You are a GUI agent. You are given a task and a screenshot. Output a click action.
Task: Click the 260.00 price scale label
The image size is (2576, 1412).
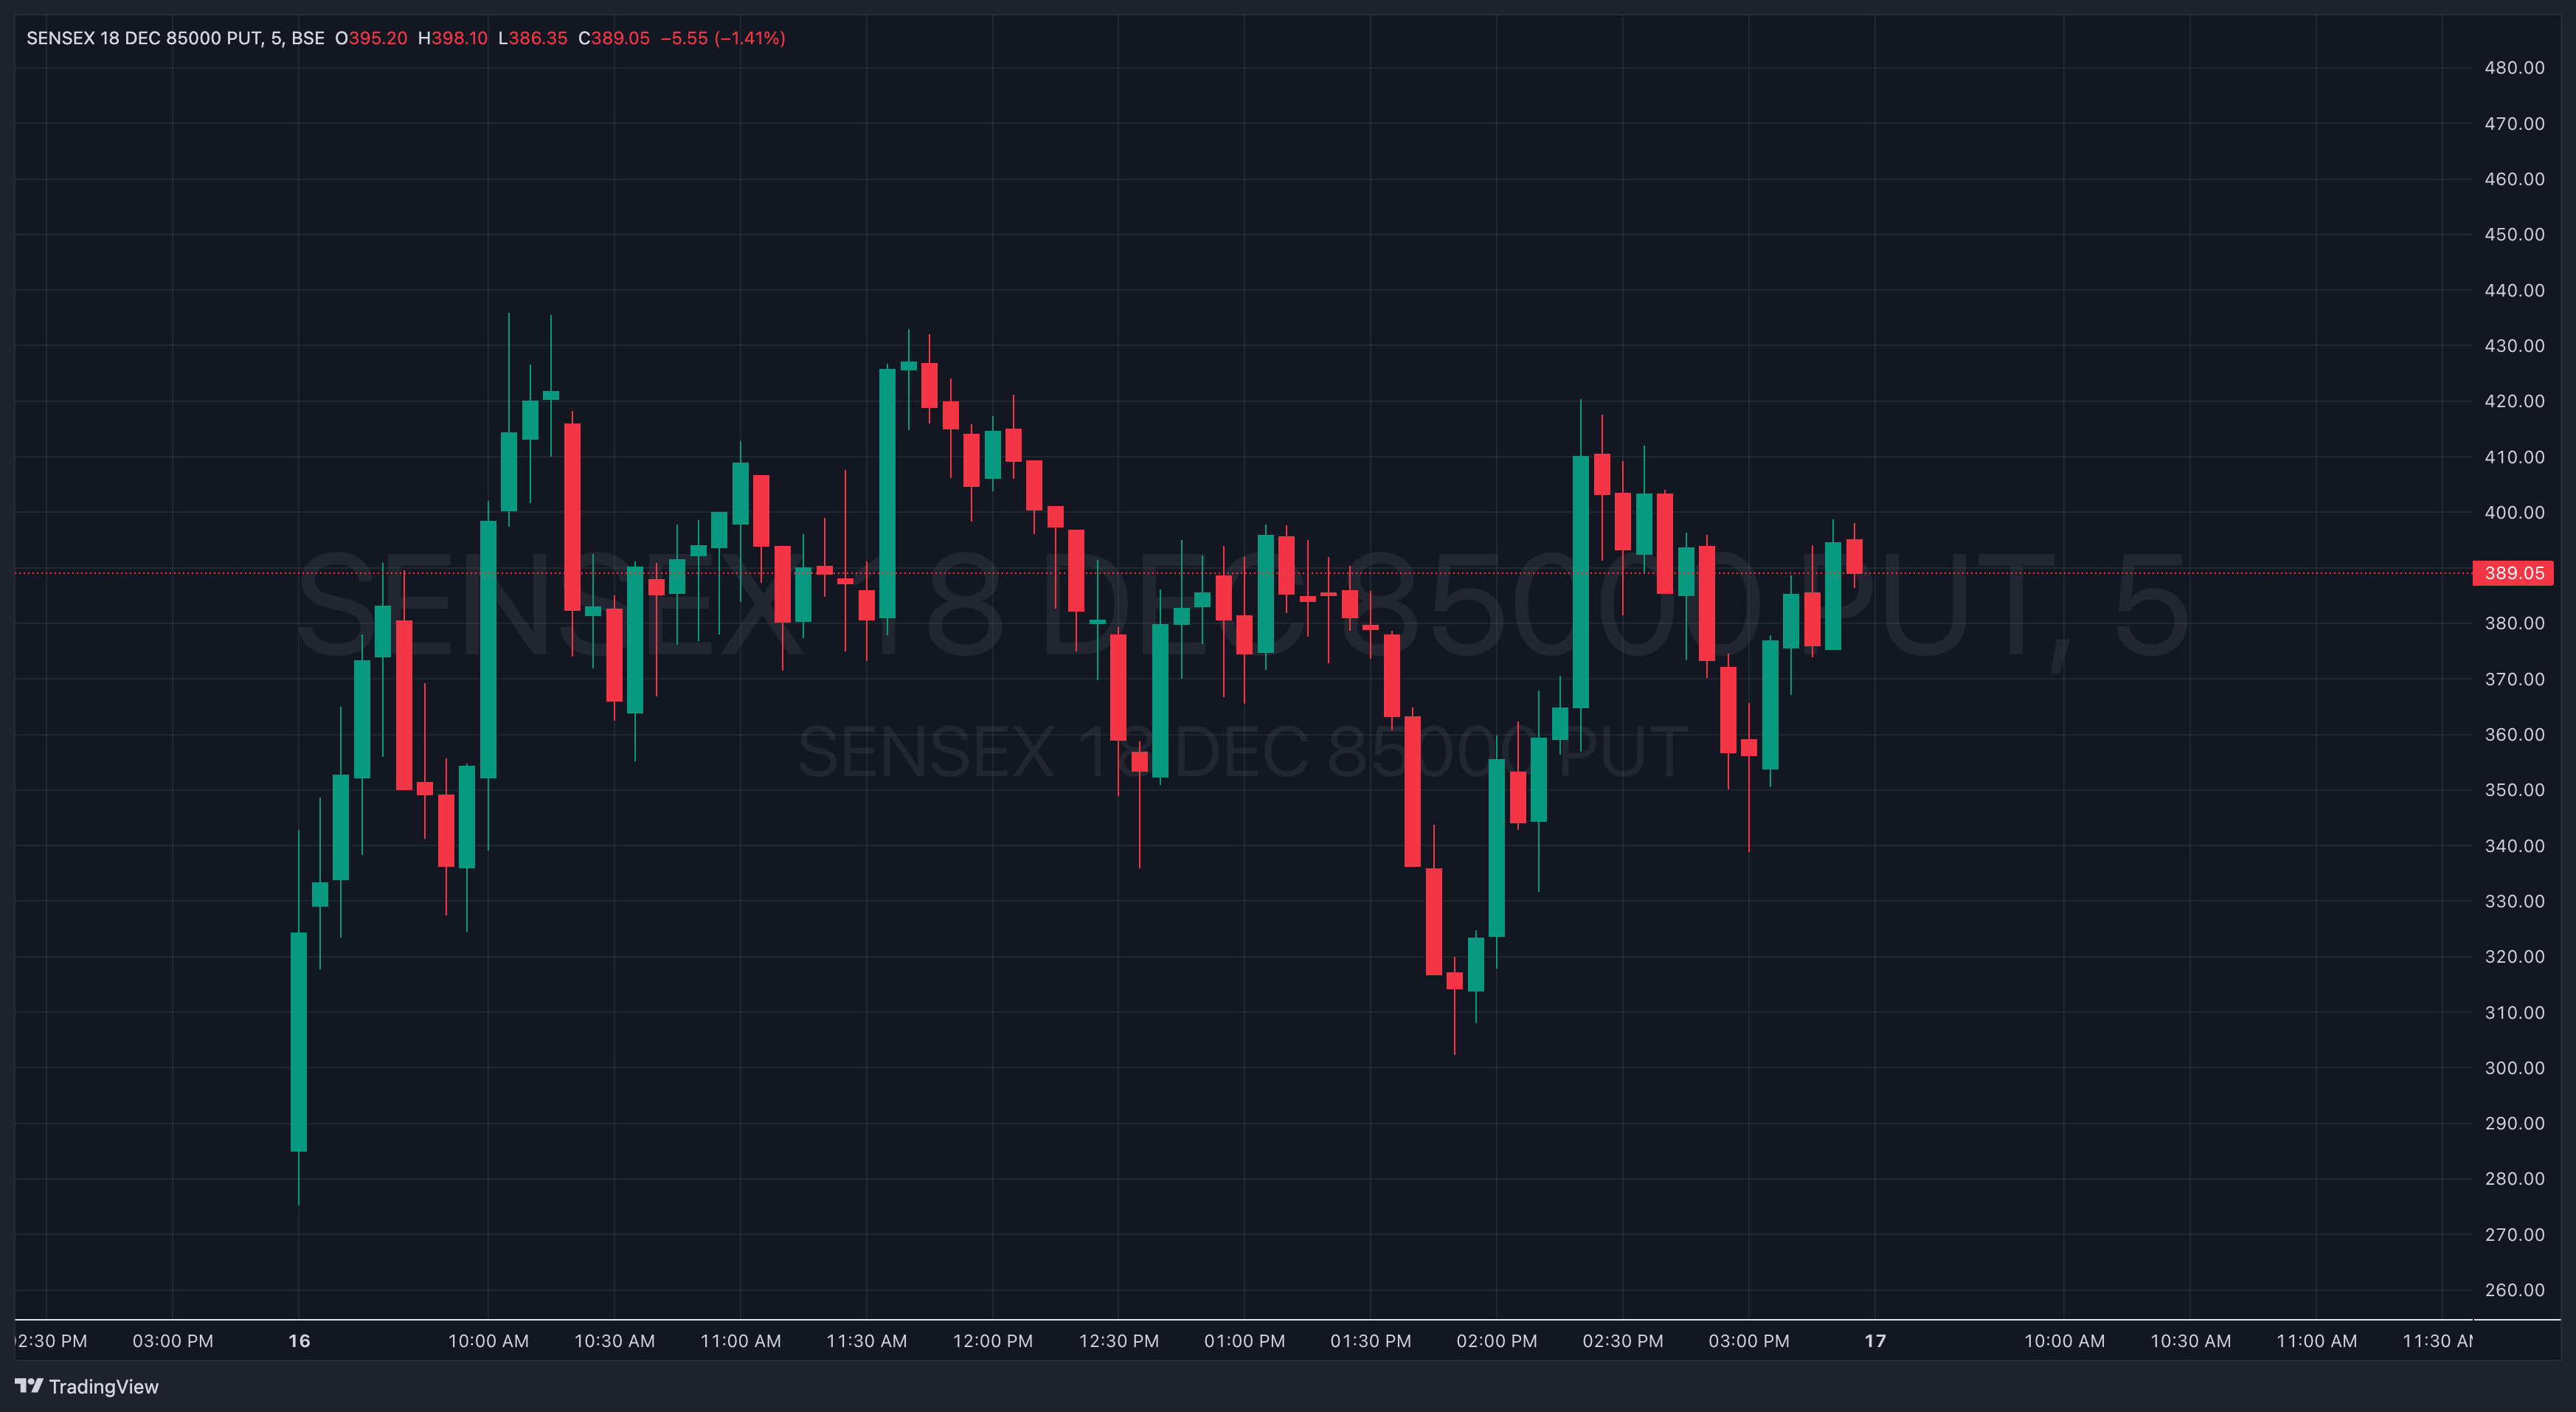click(x=2514, y=1290)
